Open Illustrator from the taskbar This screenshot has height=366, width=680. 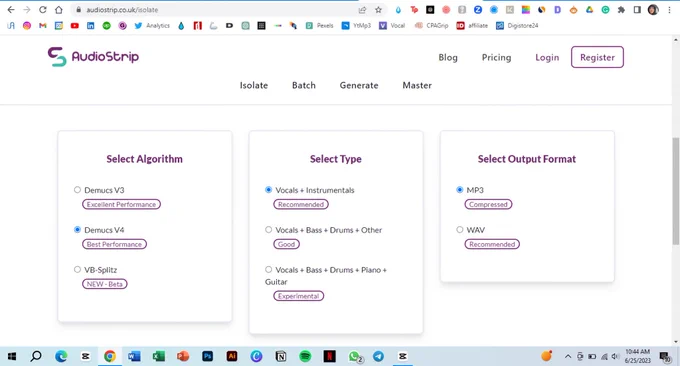tap(232, 356)
